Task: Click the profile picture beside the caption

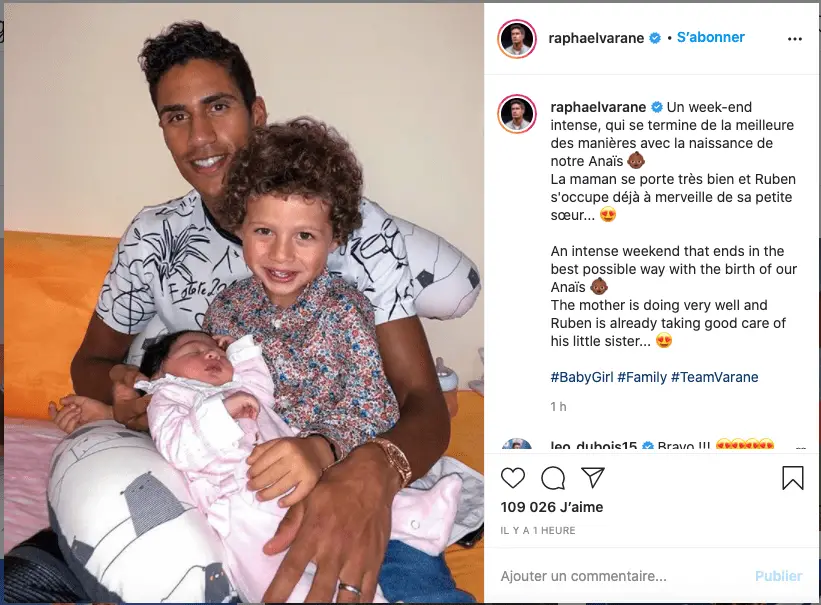Action: point(517,114)
